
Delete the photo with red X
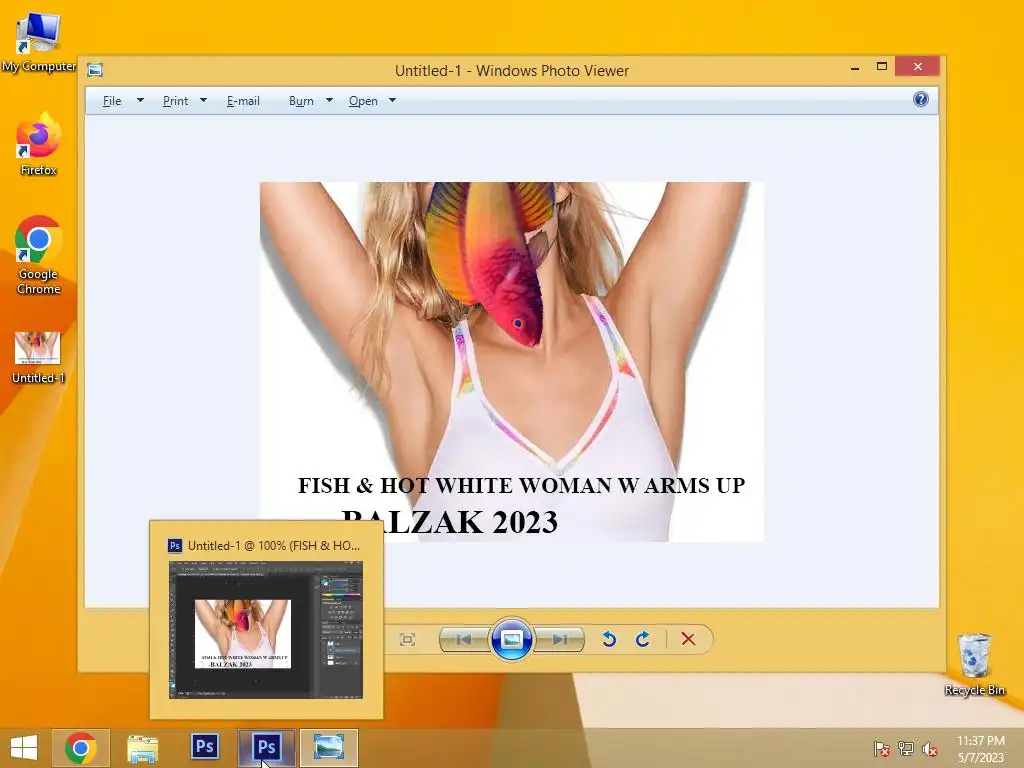pos(688,639)
